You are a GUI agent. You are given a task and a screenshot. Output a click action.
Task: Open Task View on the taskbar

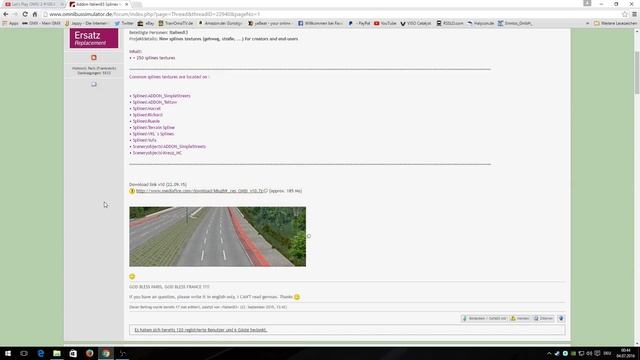pyautogui.click(x=24, y=353)
